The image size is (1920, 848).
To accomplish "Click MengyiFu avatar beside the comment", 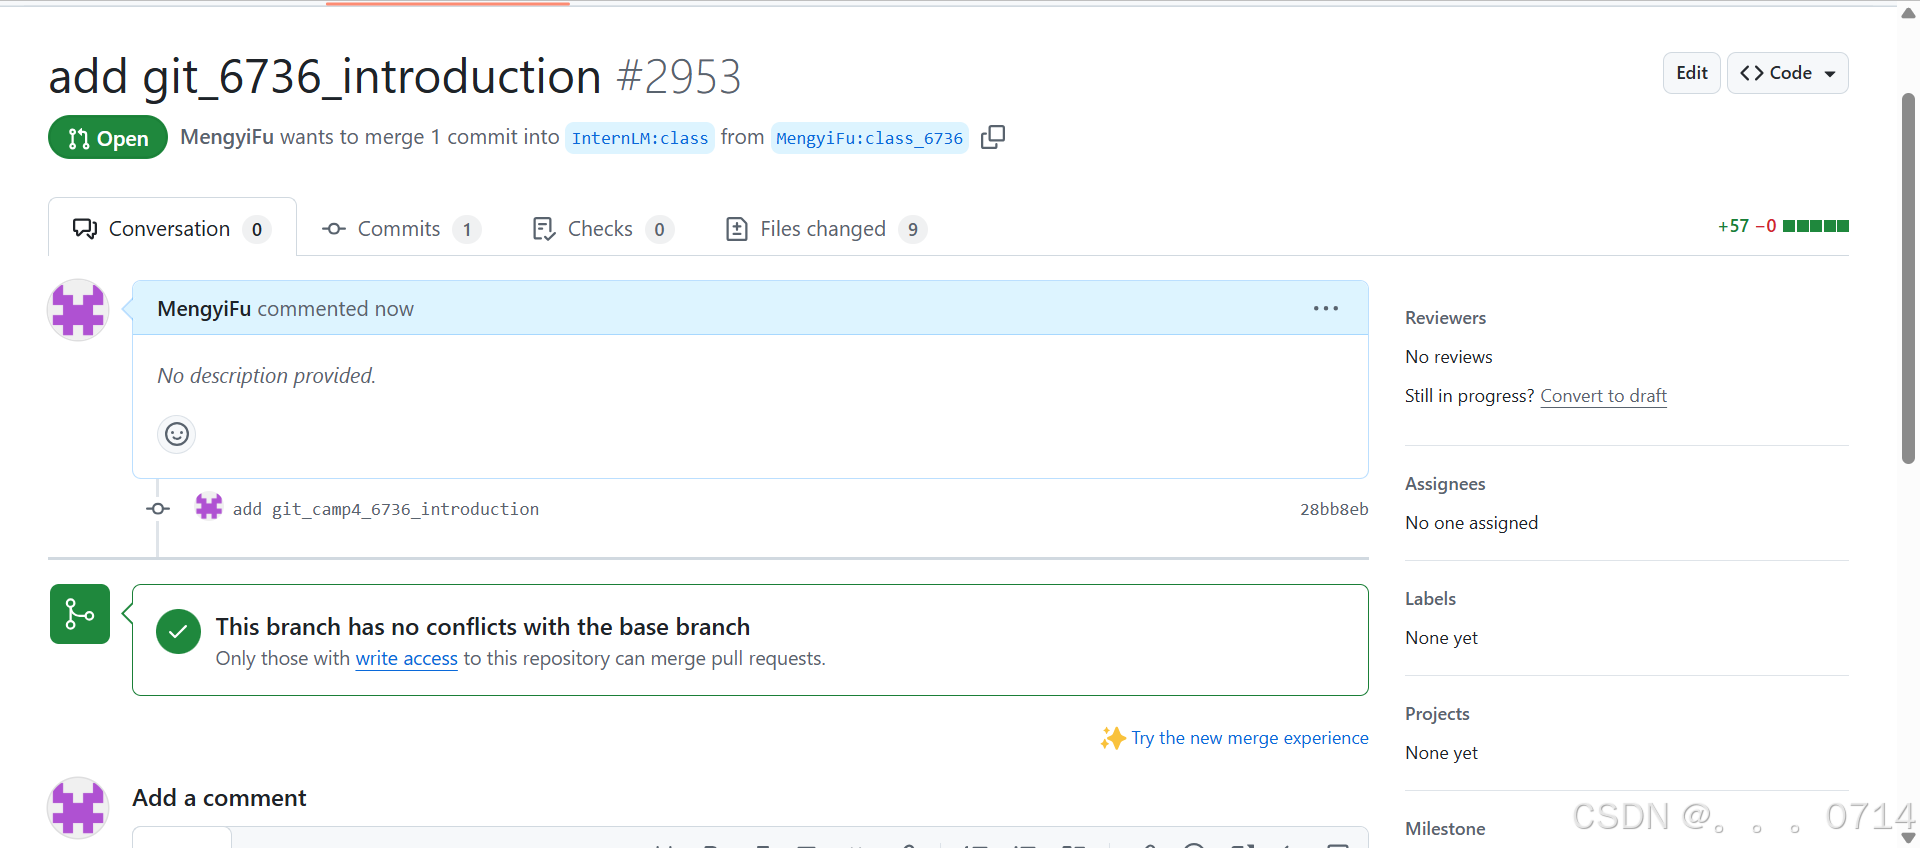I will [x=78, y=310].
